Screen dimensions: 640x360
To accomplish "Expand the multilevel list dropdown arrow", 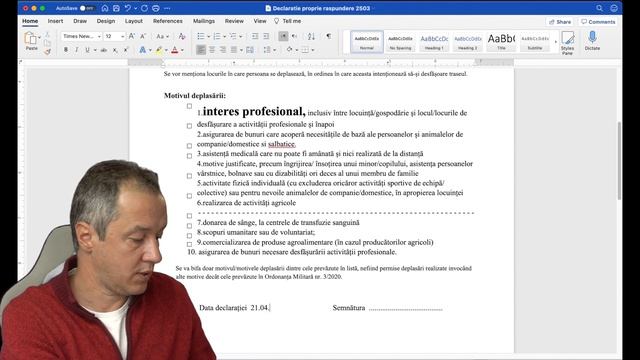I will click(x=241, y=37).
